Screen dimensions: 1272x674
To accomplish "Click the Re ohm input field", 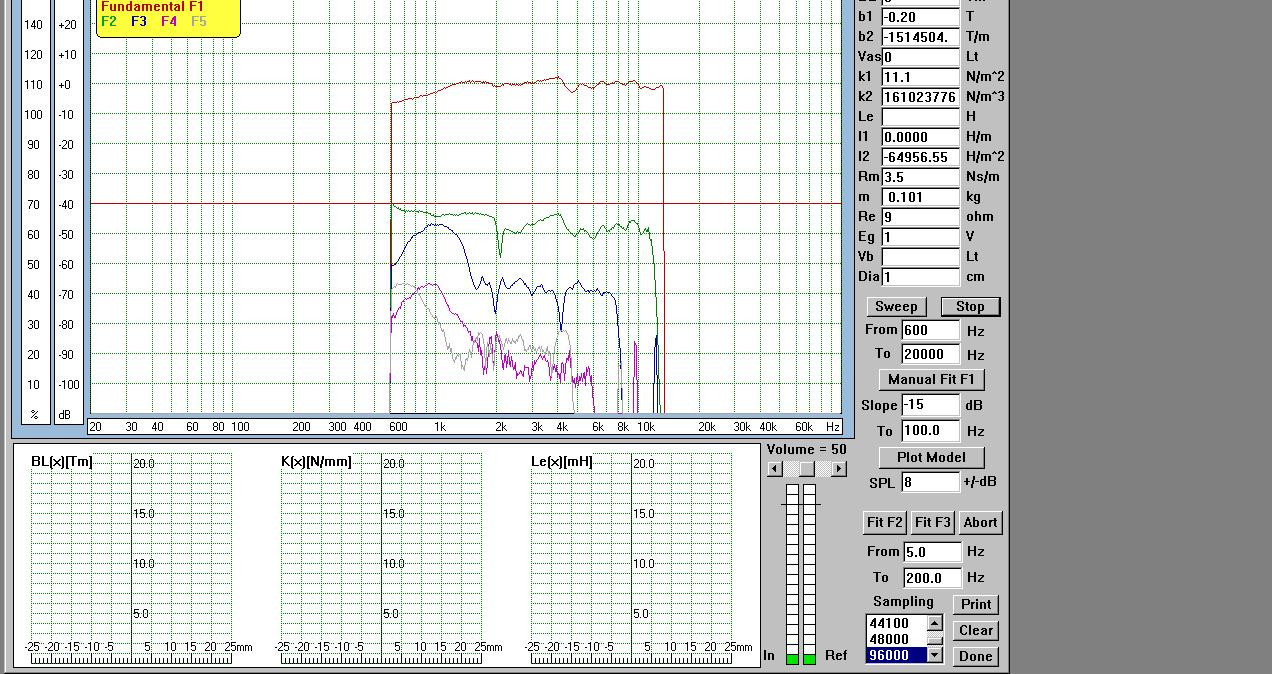I will (x=920, y=217).
